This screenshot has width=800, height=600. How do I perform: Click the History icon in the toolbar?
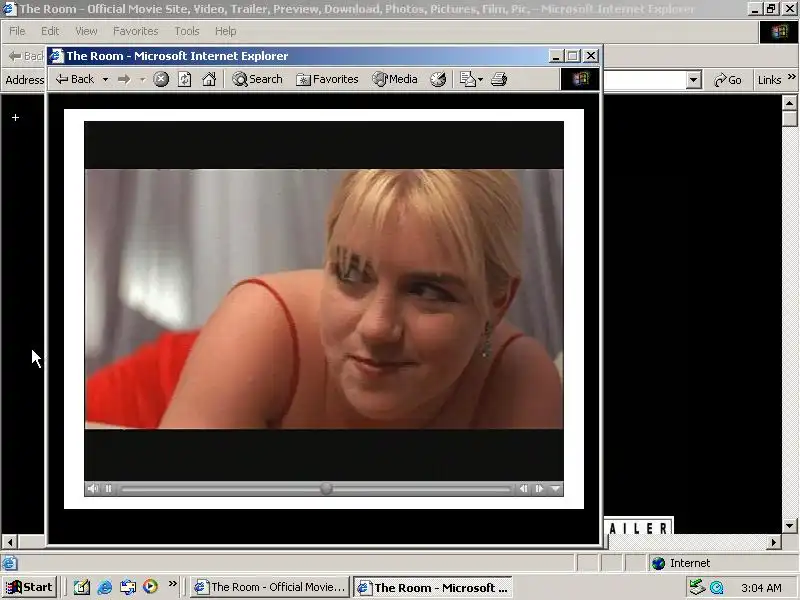(x=438, y=79)
